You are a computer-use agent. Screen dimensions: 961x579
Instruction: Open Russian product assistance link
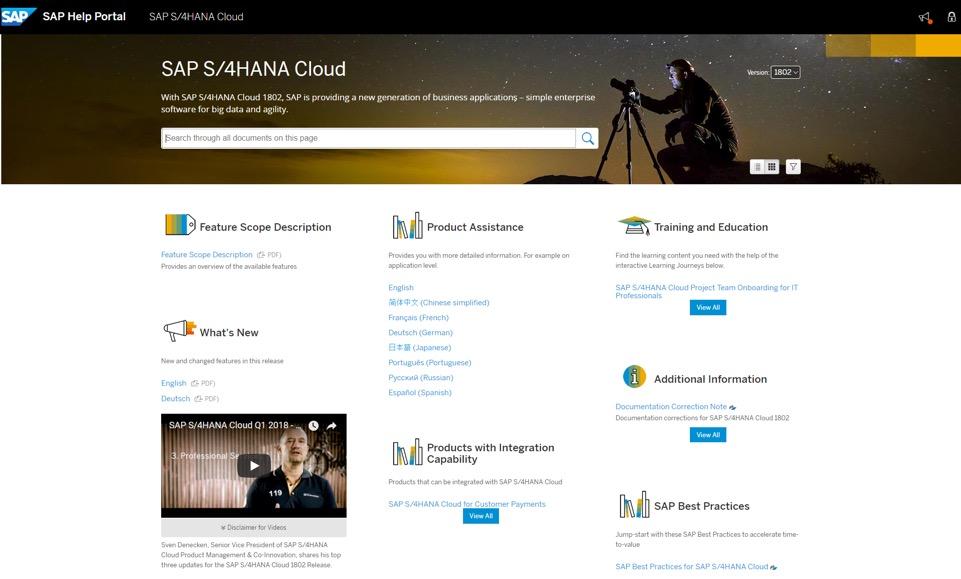[x=421, y=378]
